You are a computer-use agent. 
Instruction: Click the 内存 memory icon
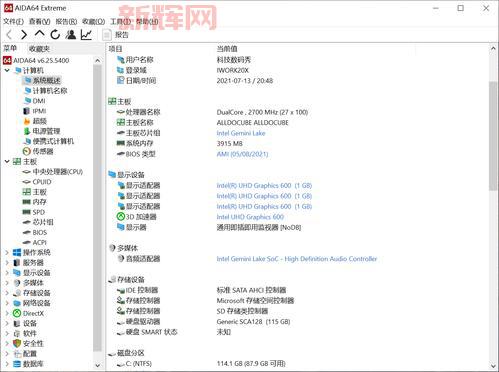[x=27, y=202]
